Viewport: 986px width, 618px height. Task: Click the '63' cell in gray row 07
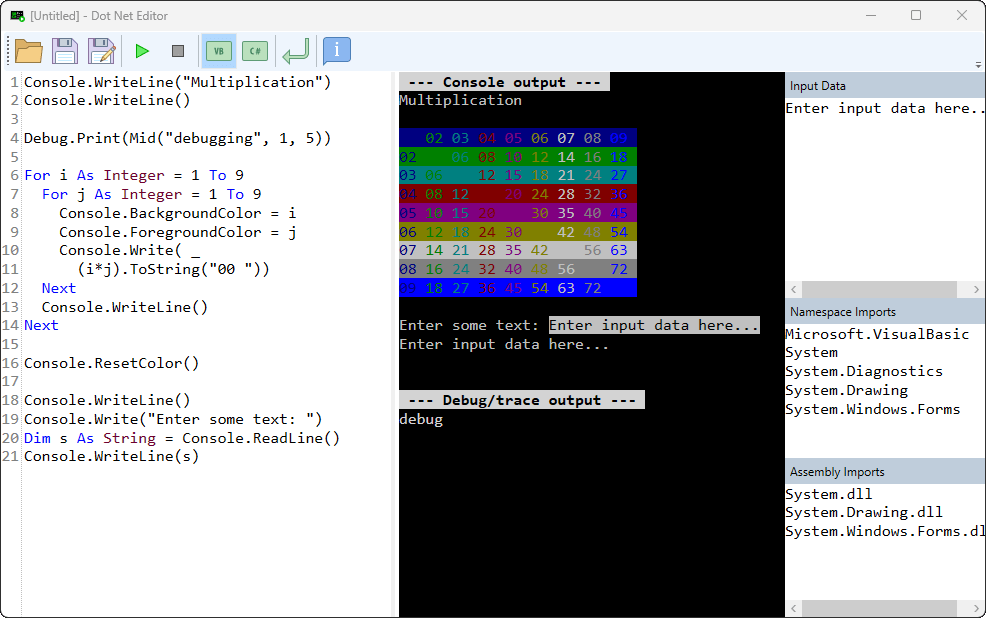click(x=619, y=250)
